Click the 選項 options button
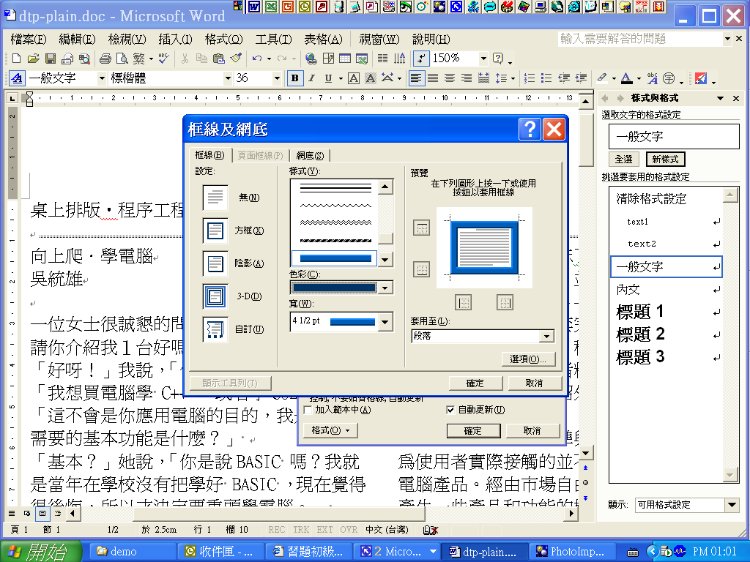Screen dimensions: 750x562 pyautogui.click(x=529, y=359)
